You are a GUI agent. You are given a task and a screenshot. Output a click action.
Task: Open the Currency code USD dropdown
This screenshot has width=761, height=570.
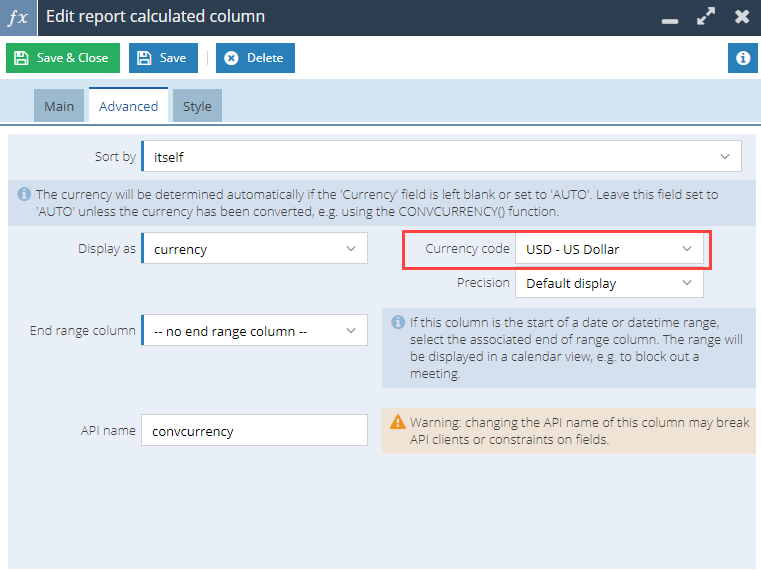click(609, 249)
